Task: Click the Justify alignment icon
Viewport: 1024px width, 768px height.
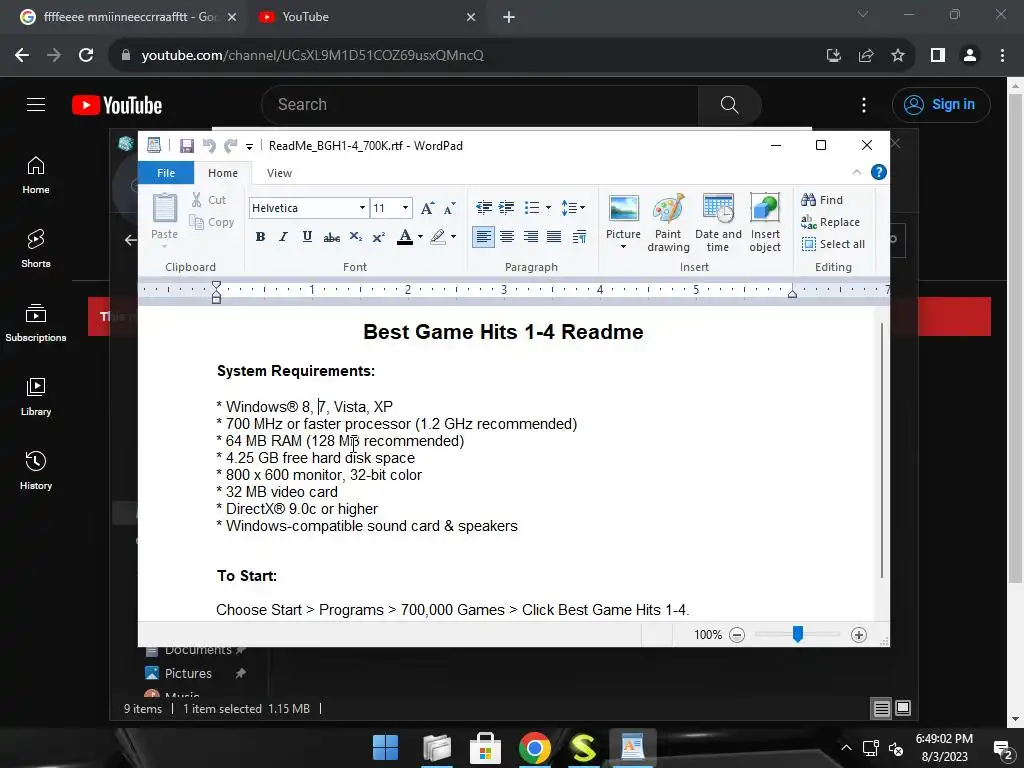Action: click(x=554, y=236)
